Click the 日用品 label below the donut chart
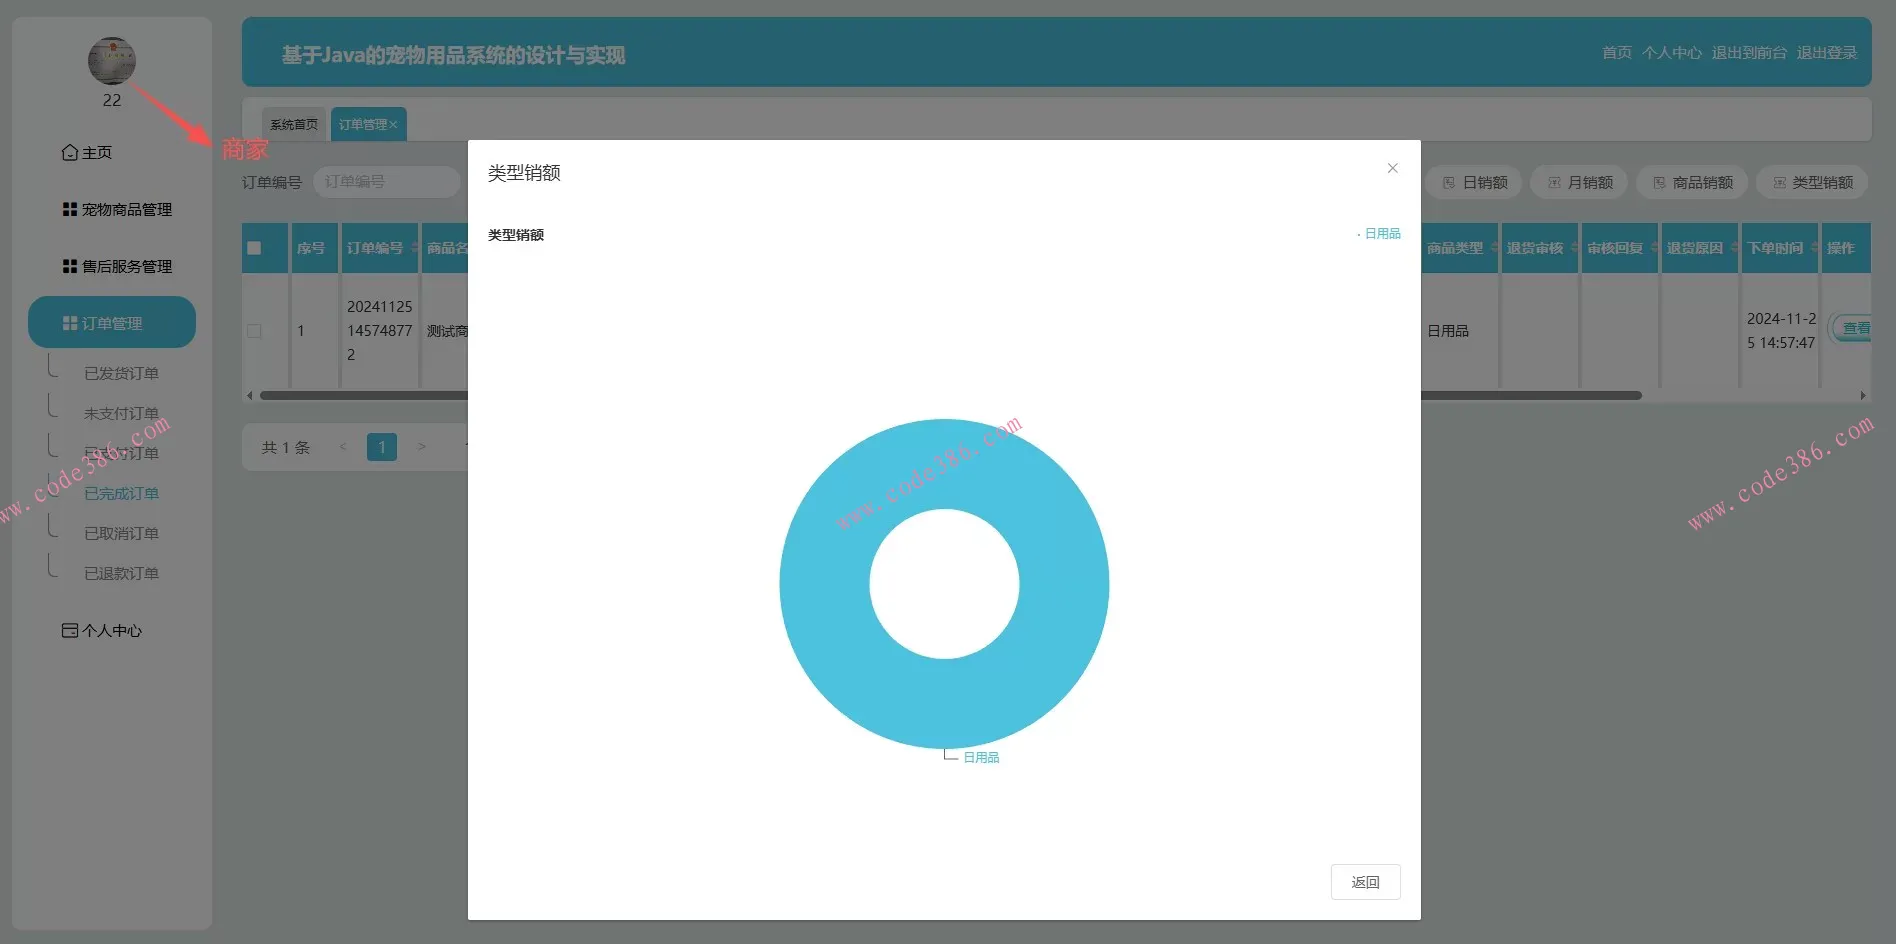 (x=981, y=758)
